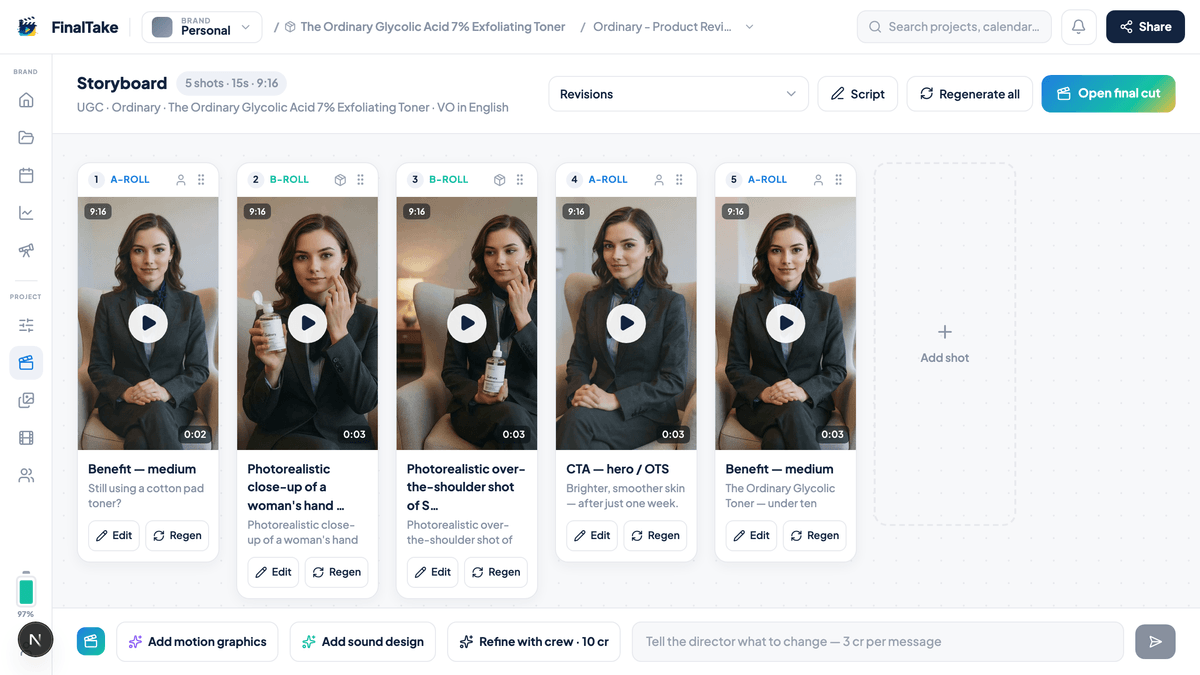Click Regenerate all
Viewport: 1200px width, 675px height.
(x=970, y=94)
